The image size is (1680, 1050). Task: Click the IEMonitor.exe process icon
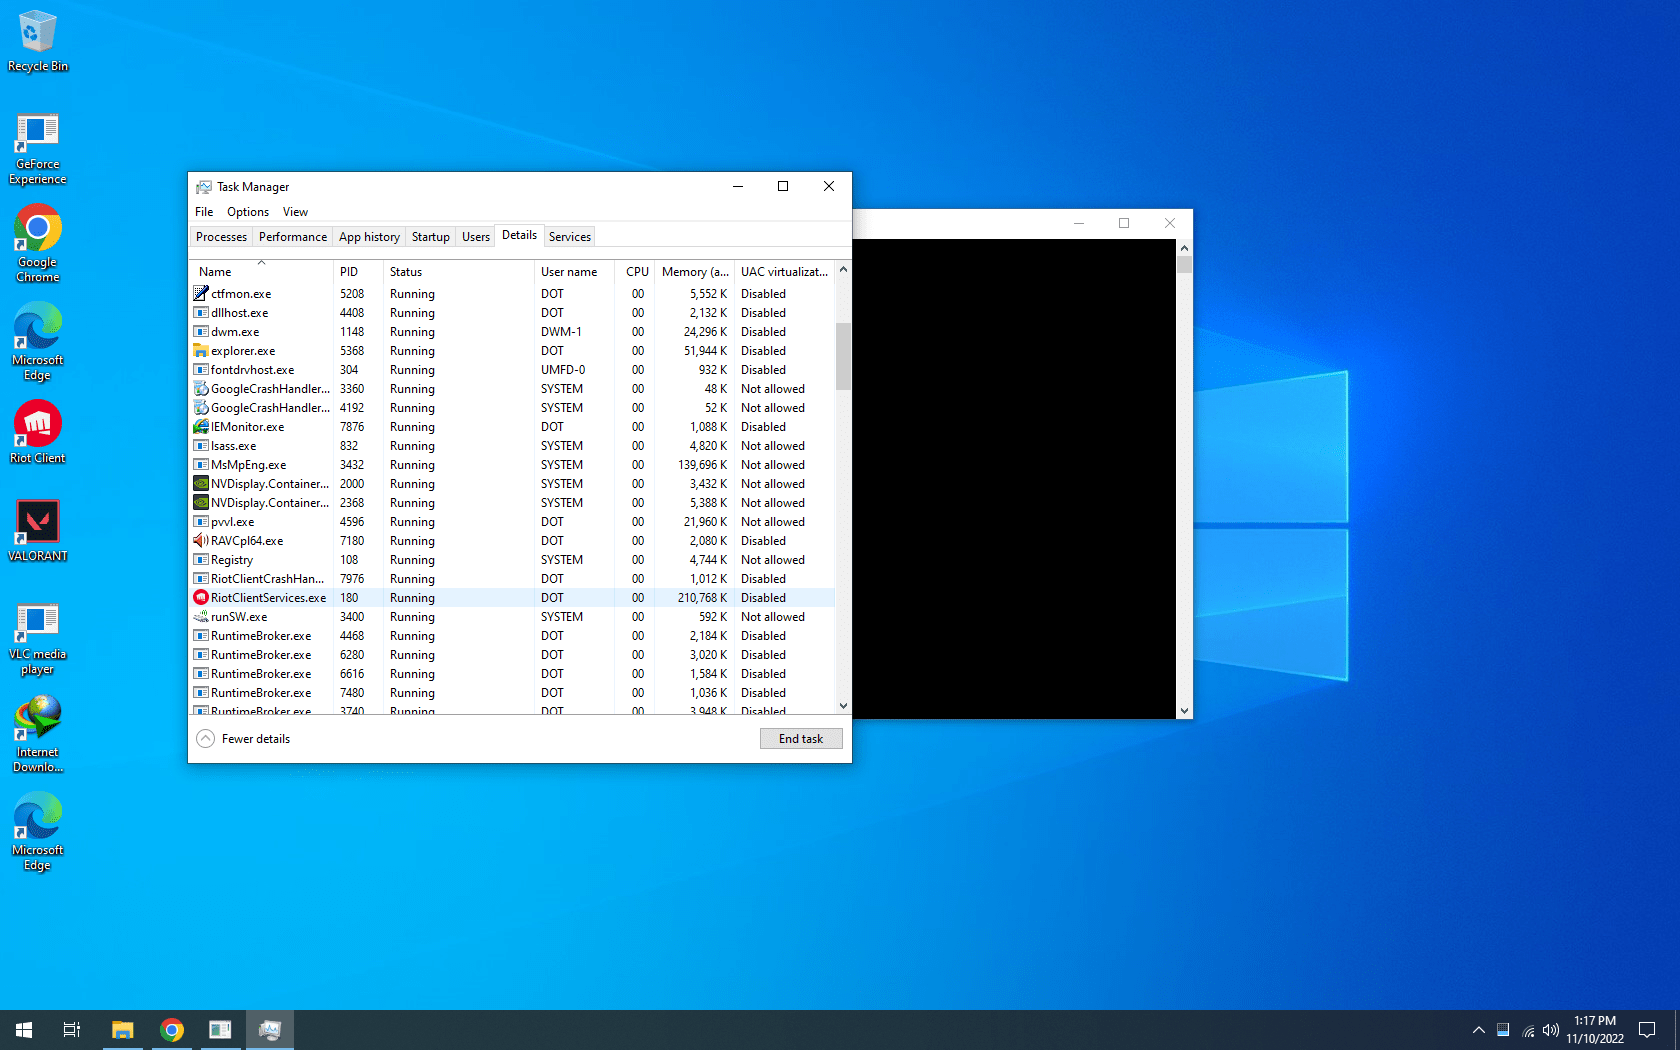[201, 427]
